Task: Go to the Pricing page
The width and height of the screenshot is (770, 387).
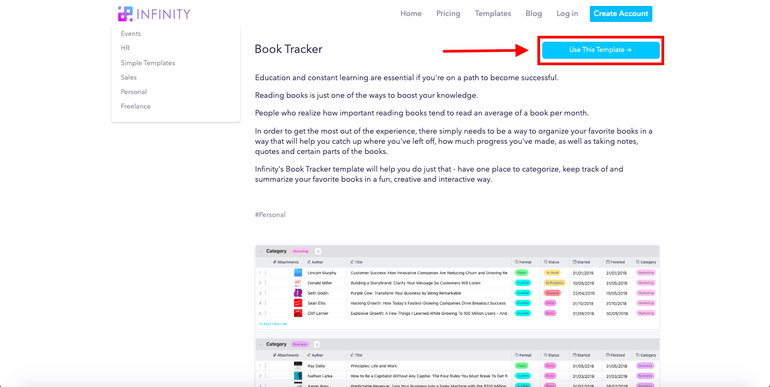Action: 448,14
